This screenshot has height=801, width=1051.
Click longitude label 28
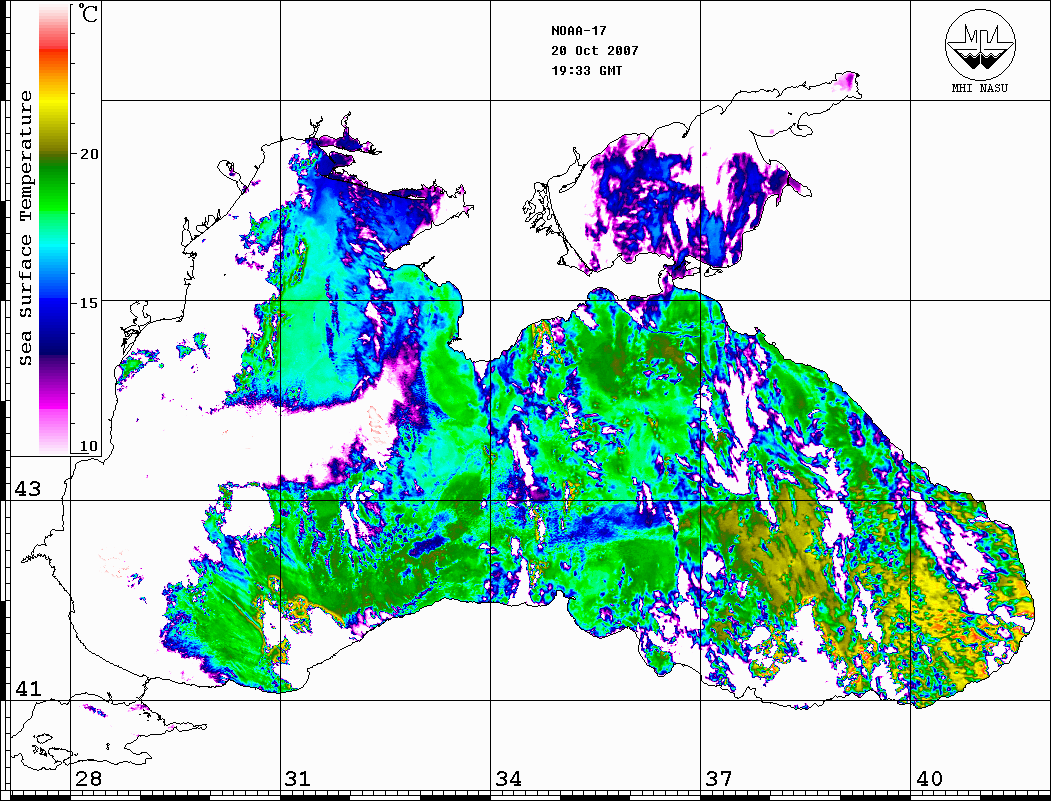click(88, 778)
